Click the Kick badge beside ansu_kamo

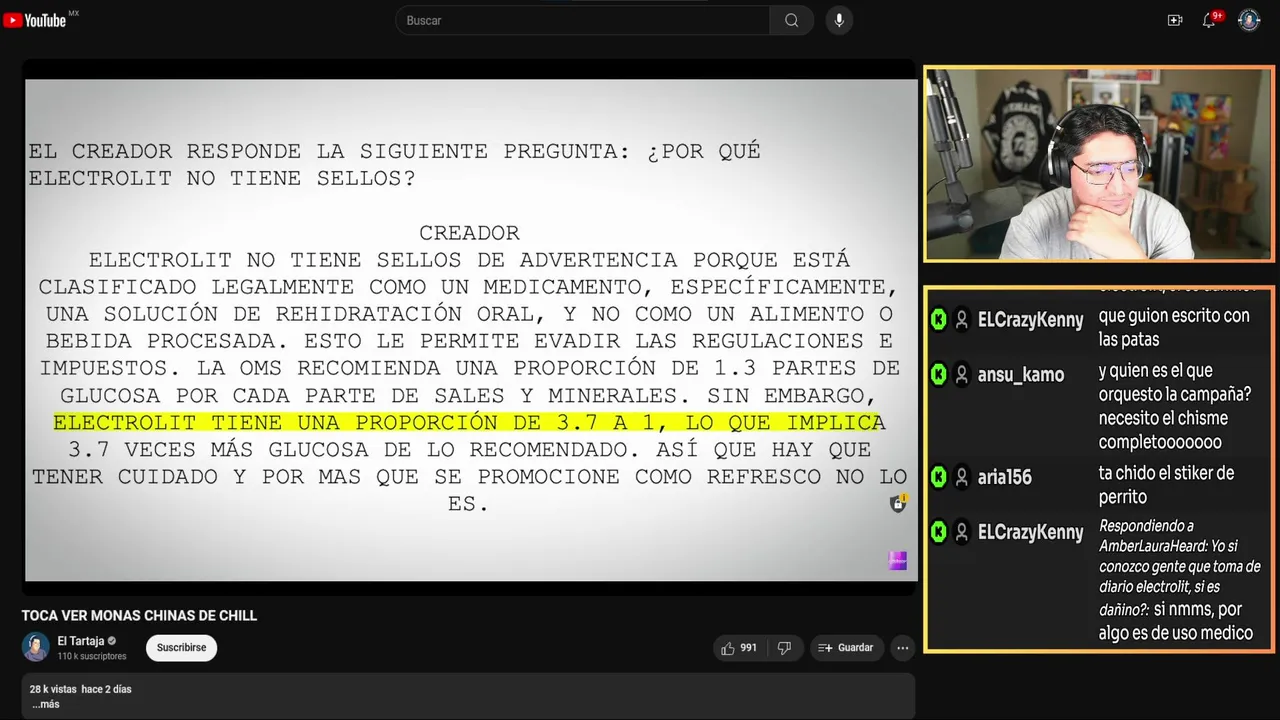click(x=938, y=374)
